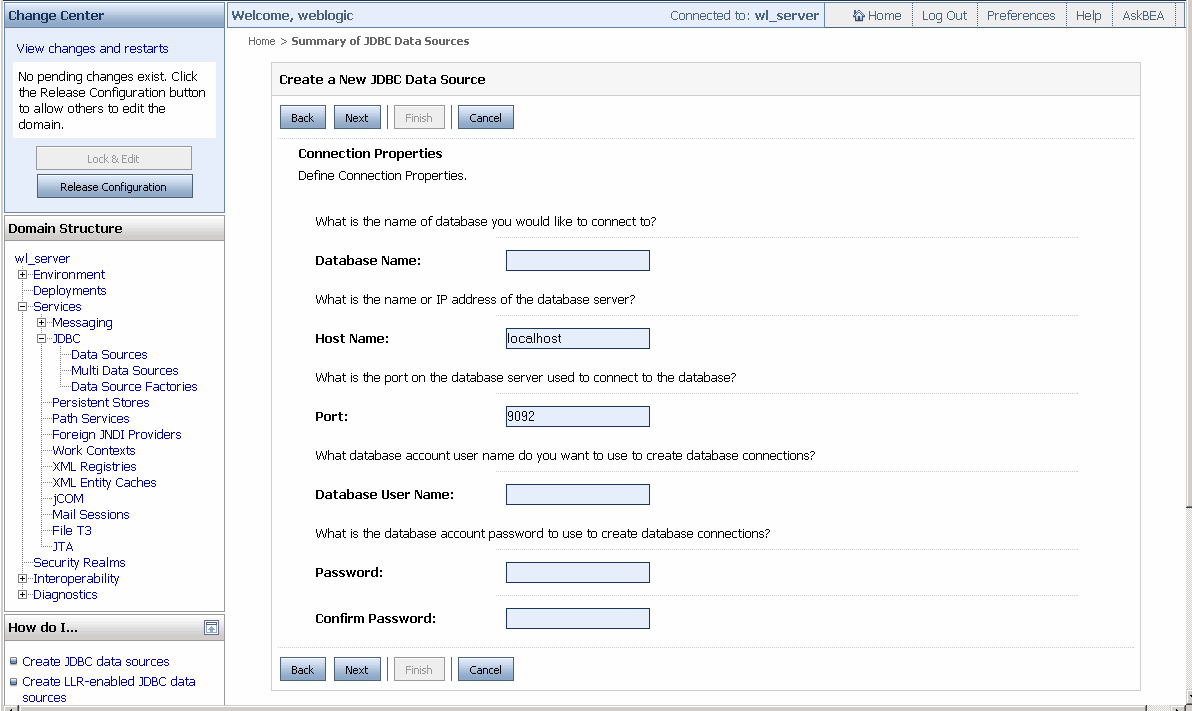Expand the Messaging tree node
The height and width of the screenshot is (711, 1192).
point(42,323)
